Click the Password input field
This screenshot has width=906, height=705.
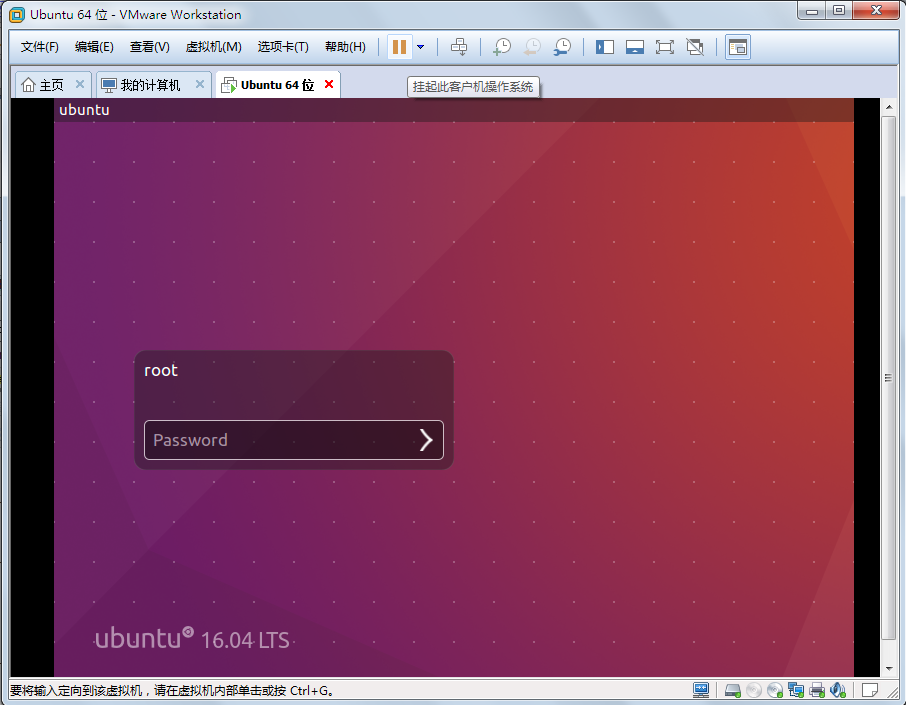[x=294, y=440]
